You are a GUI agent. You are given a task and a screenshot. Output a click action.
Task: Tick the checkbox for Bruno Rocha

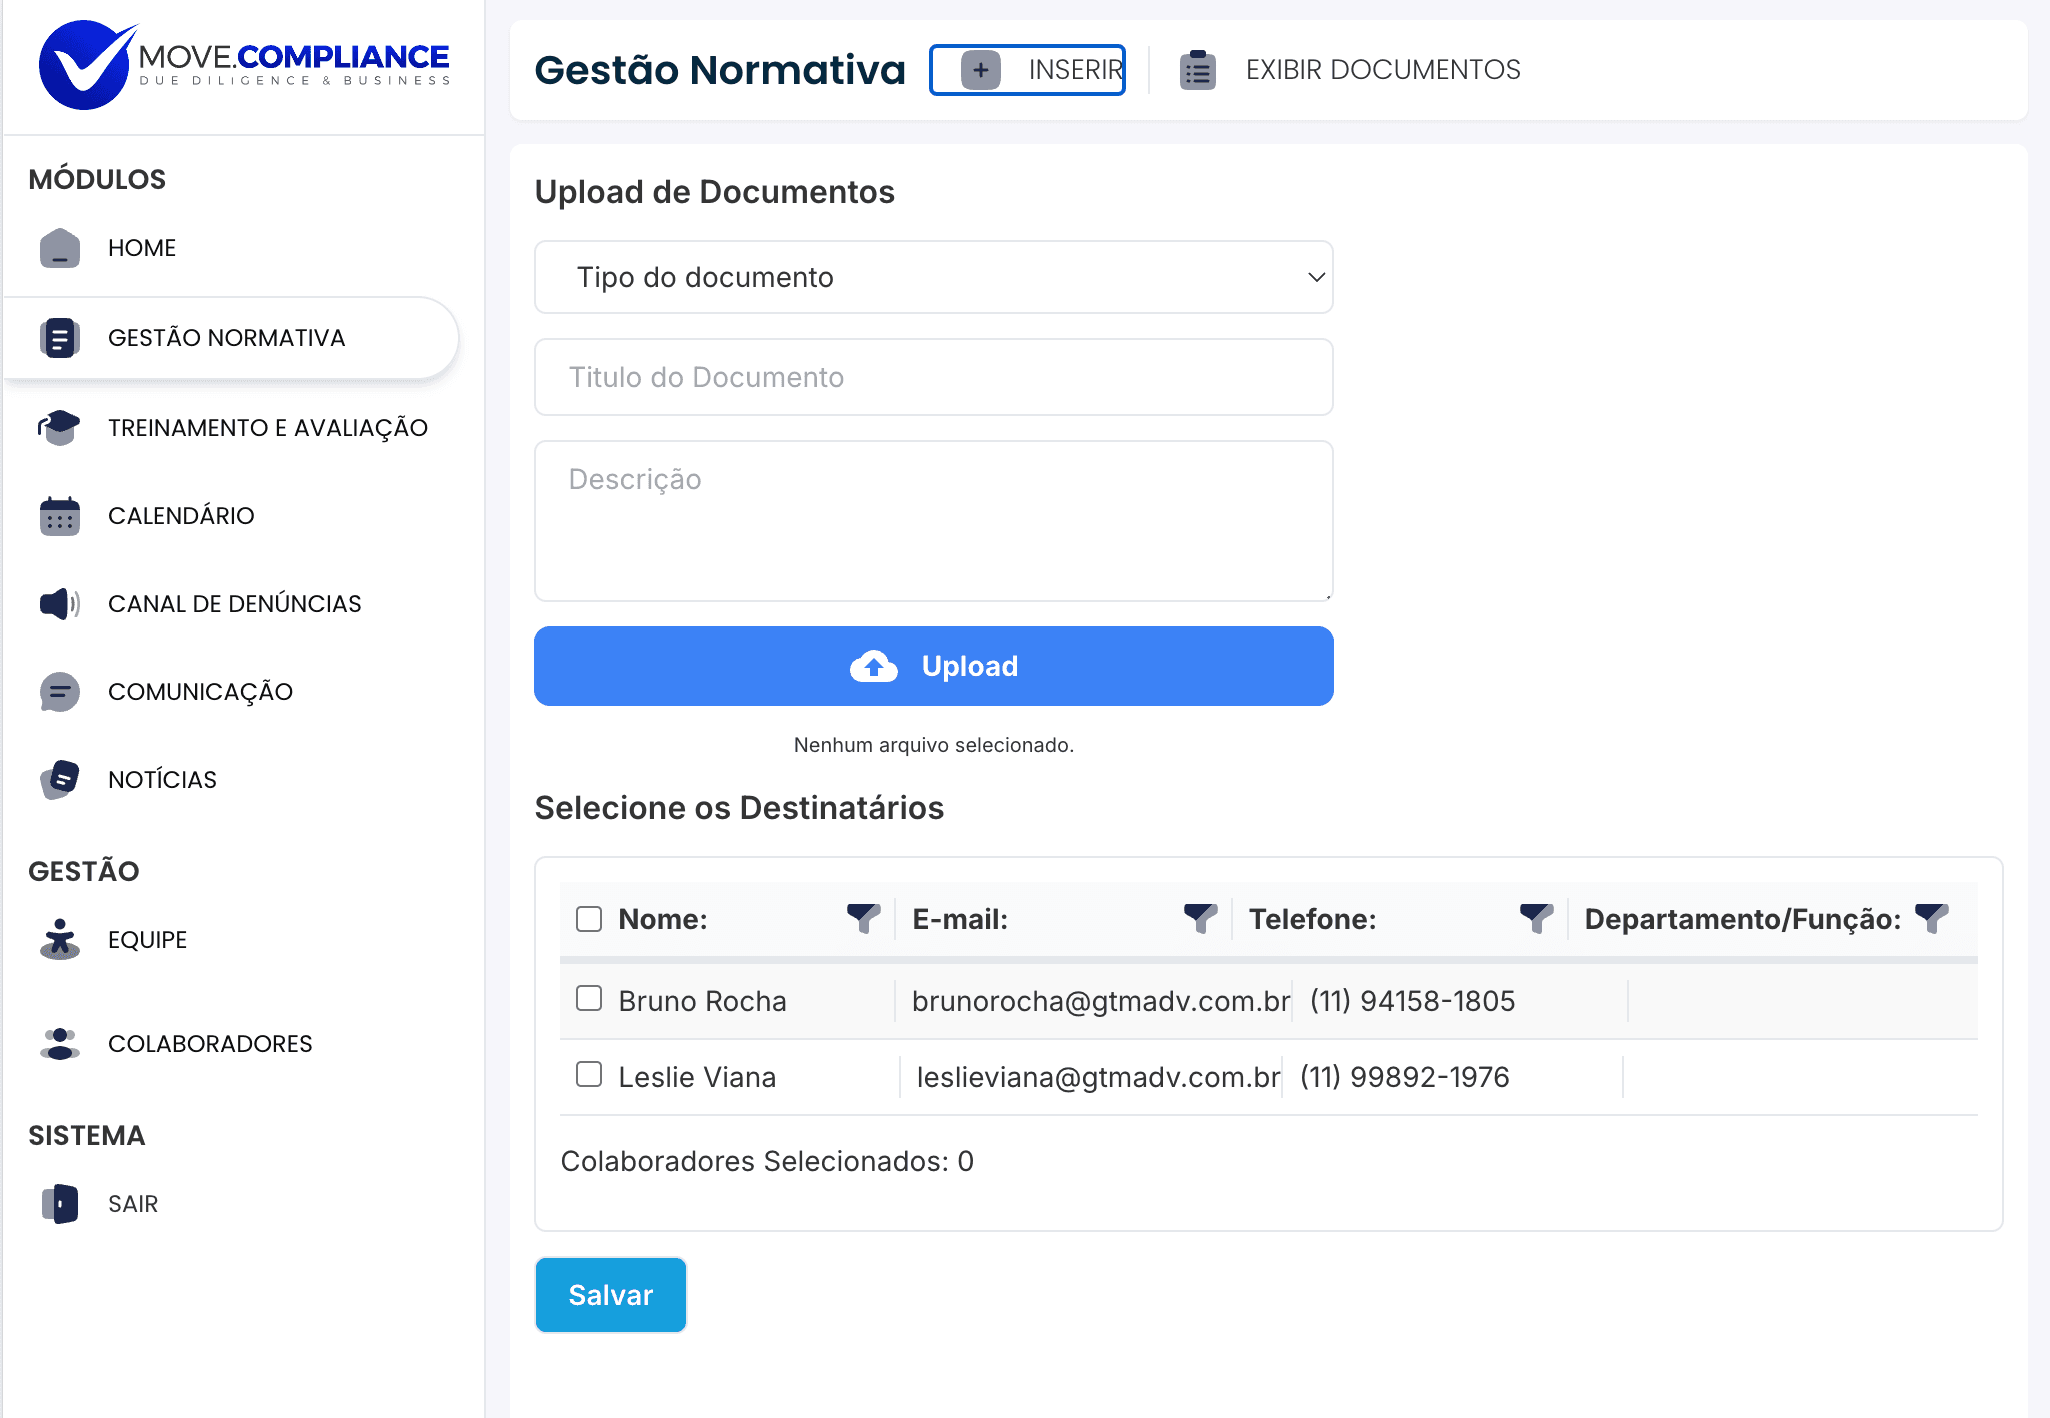[x=589, y=998]
